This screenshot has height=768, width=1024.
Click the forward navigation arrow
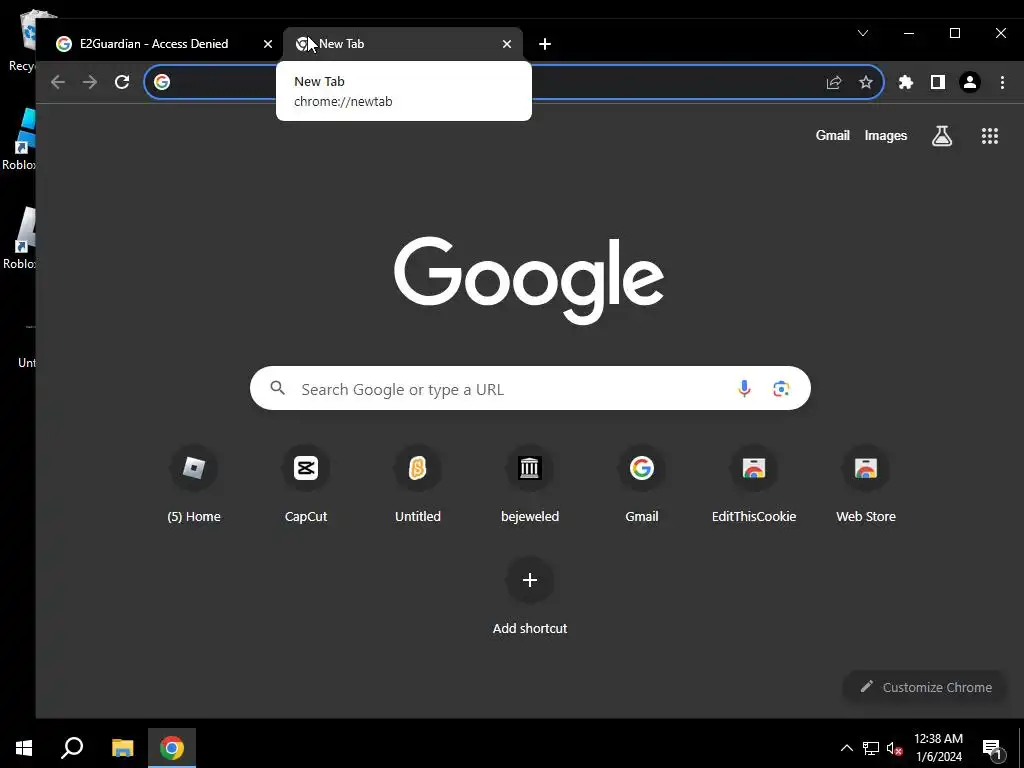tap(89, 82)
